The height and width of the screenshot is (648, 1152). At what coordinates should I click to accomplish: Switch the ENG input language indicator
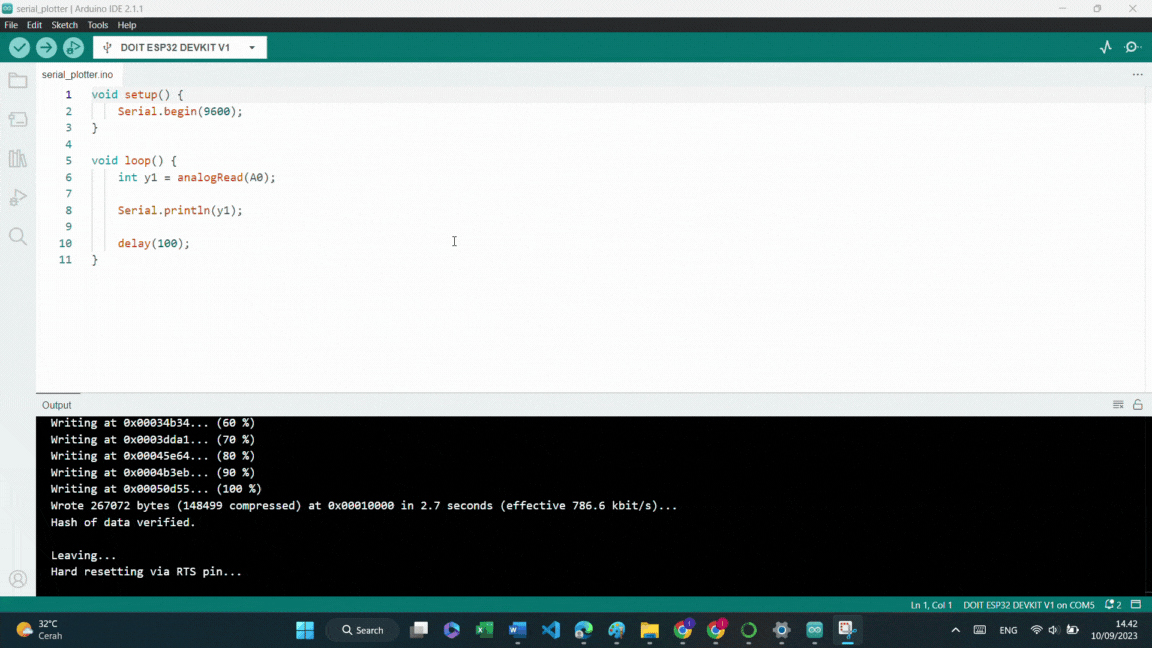click(x=1008, y=630)
